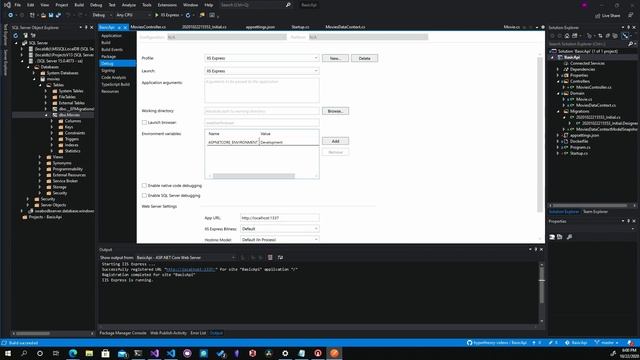Screen dimensions: 640x360
Task: Pin the SQL Server Object Explorer panel
Action: pyautogui.click(x=86, y=27)
